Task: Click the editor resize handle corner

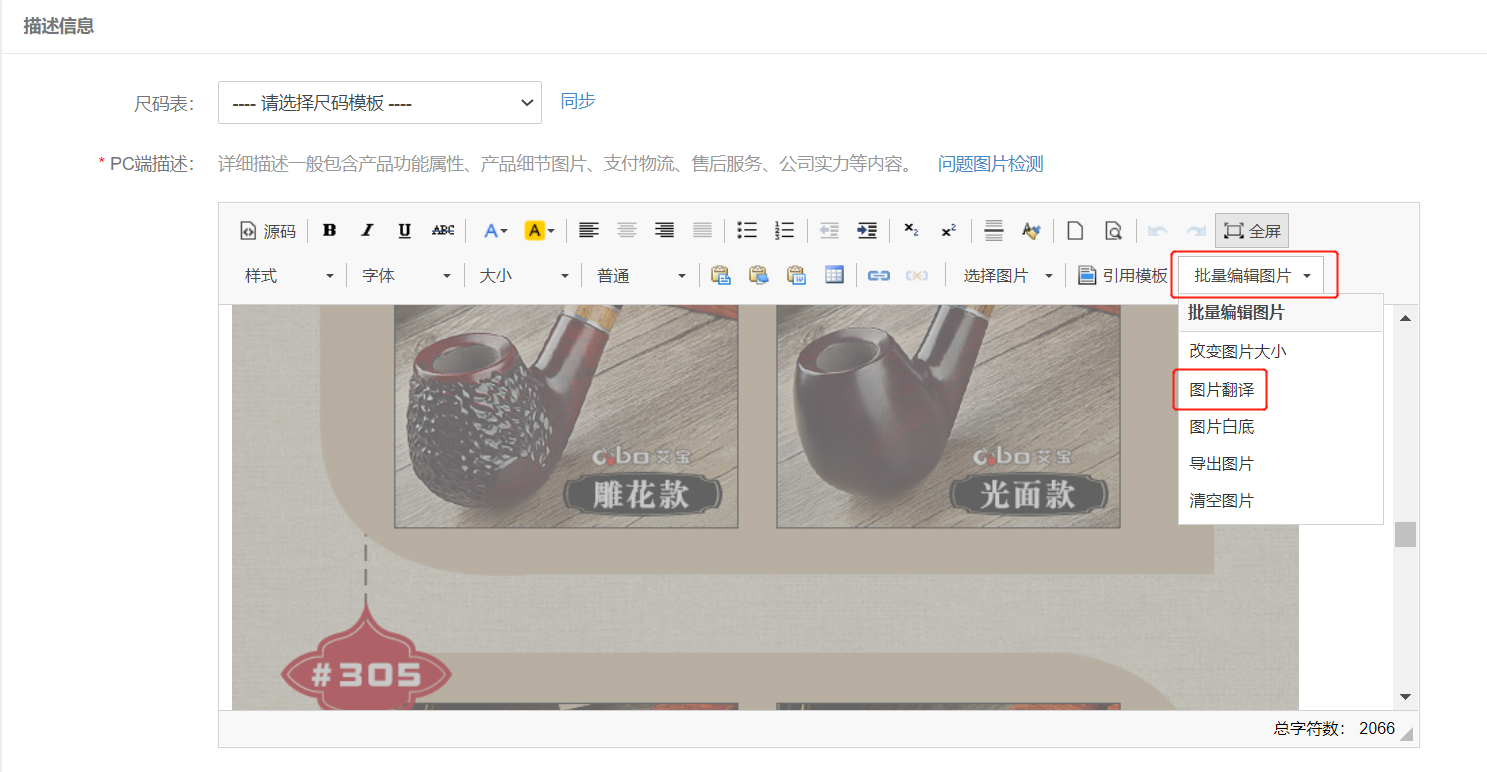Action: (x=1408, y=735)
